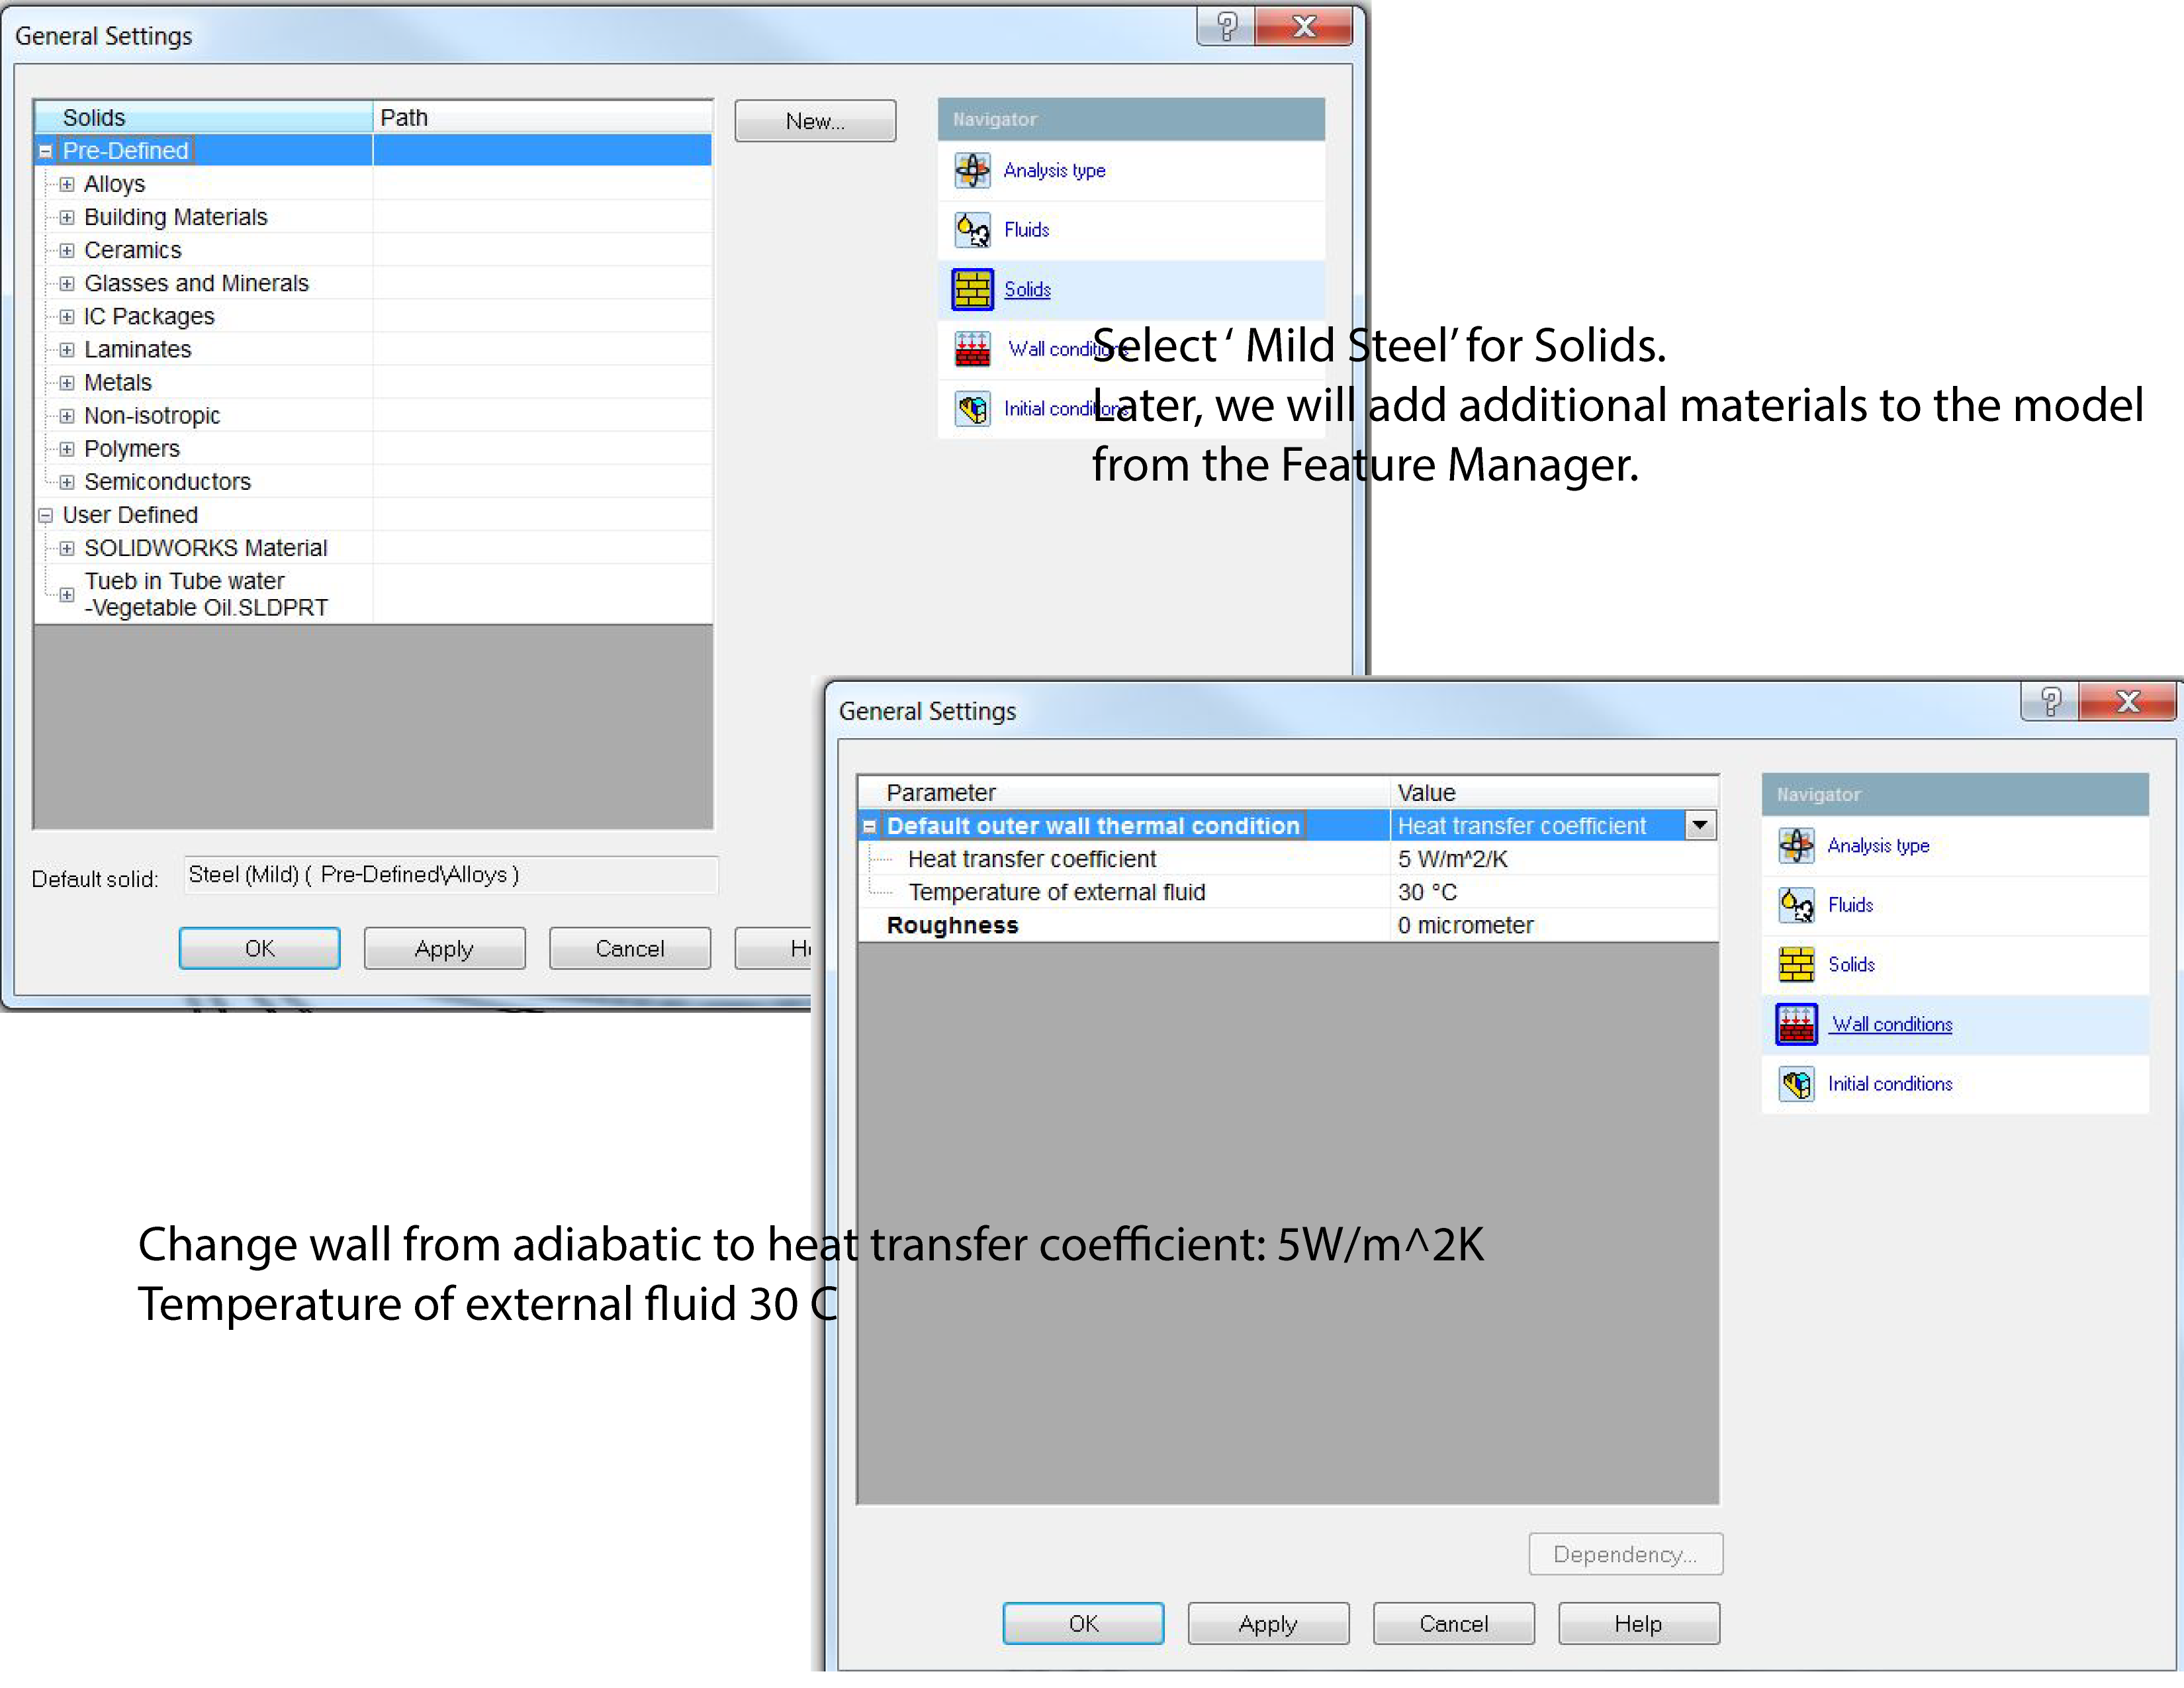The image size is (2184, 1688).
Task: Click the Initial conditions icon in the lower Navigator
Action: (x=1796, y=1083)
